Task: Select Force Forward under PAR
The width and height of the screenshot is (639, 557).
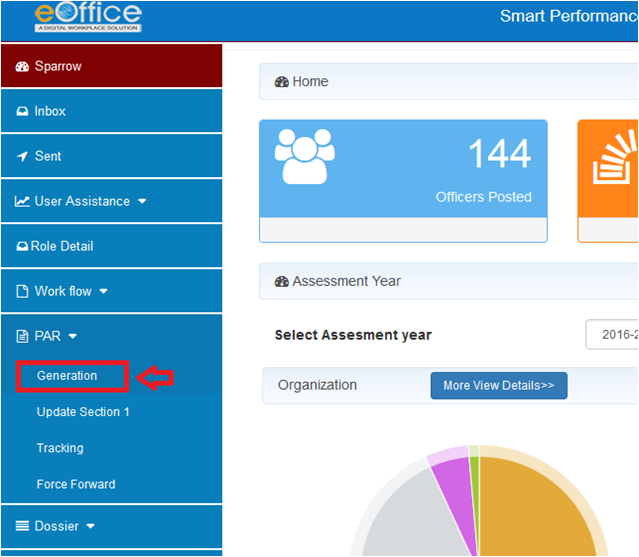Action: tap(76, 484)
